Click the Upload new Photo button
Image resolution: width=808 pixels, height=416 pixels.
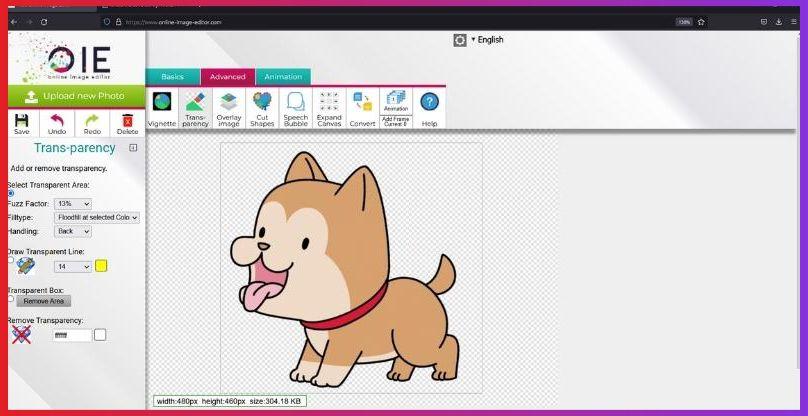tap(74, 96)
